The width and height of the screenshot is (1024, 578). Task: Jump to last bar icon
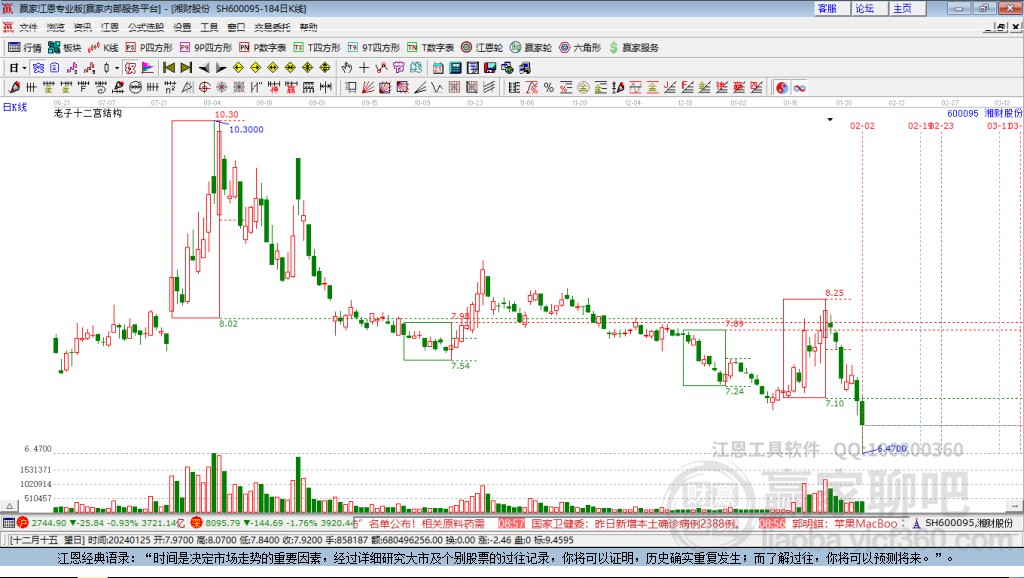186,68
